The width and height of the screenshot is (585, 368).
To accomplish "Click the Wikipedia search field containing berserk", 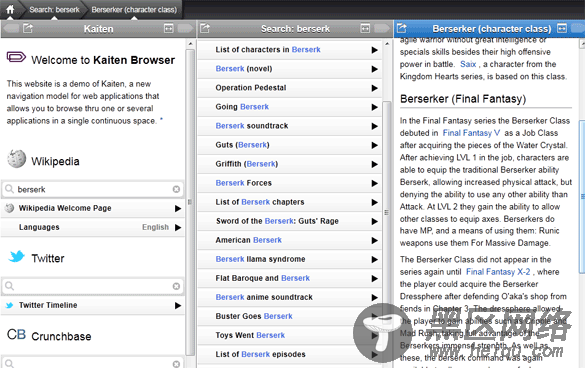I will 93,189.
